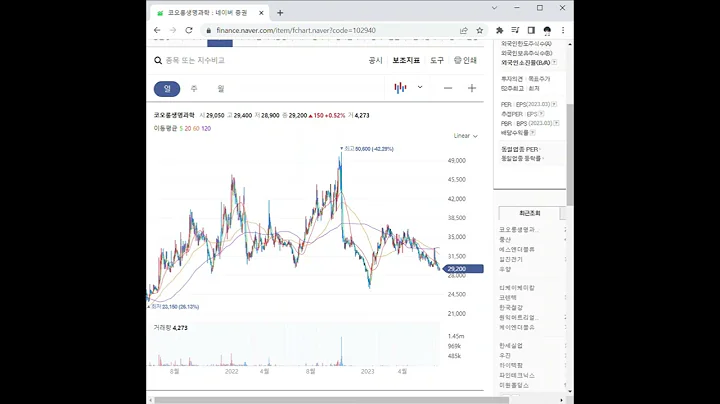The width and height of the screenshot is (720, 404).
Task: Click the scrollbar down arrow at bottom right
Action: (570, 391)
